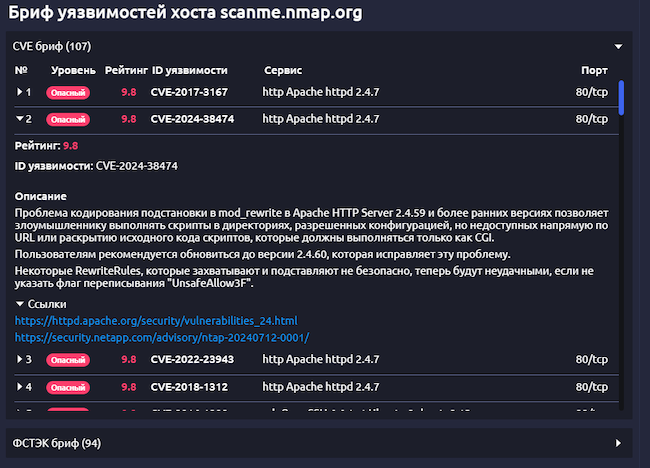This screenshot has height=468, width=650.
Task: Expand row 4 disclosure triangle
Action: (x=20, y=386)
